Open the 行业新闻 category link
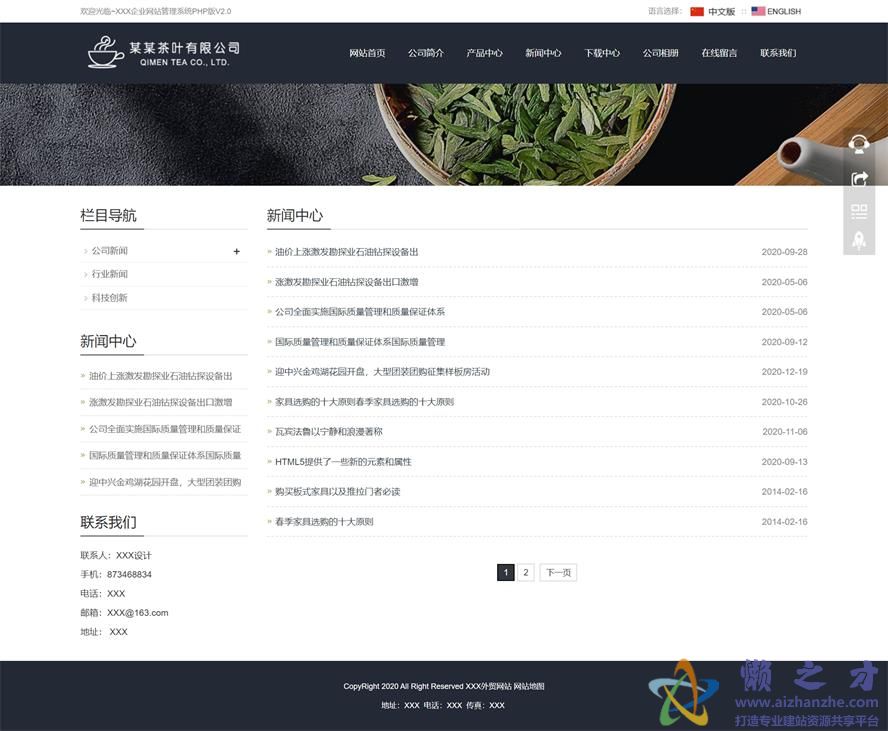The image size is (888, 731). 110,274
